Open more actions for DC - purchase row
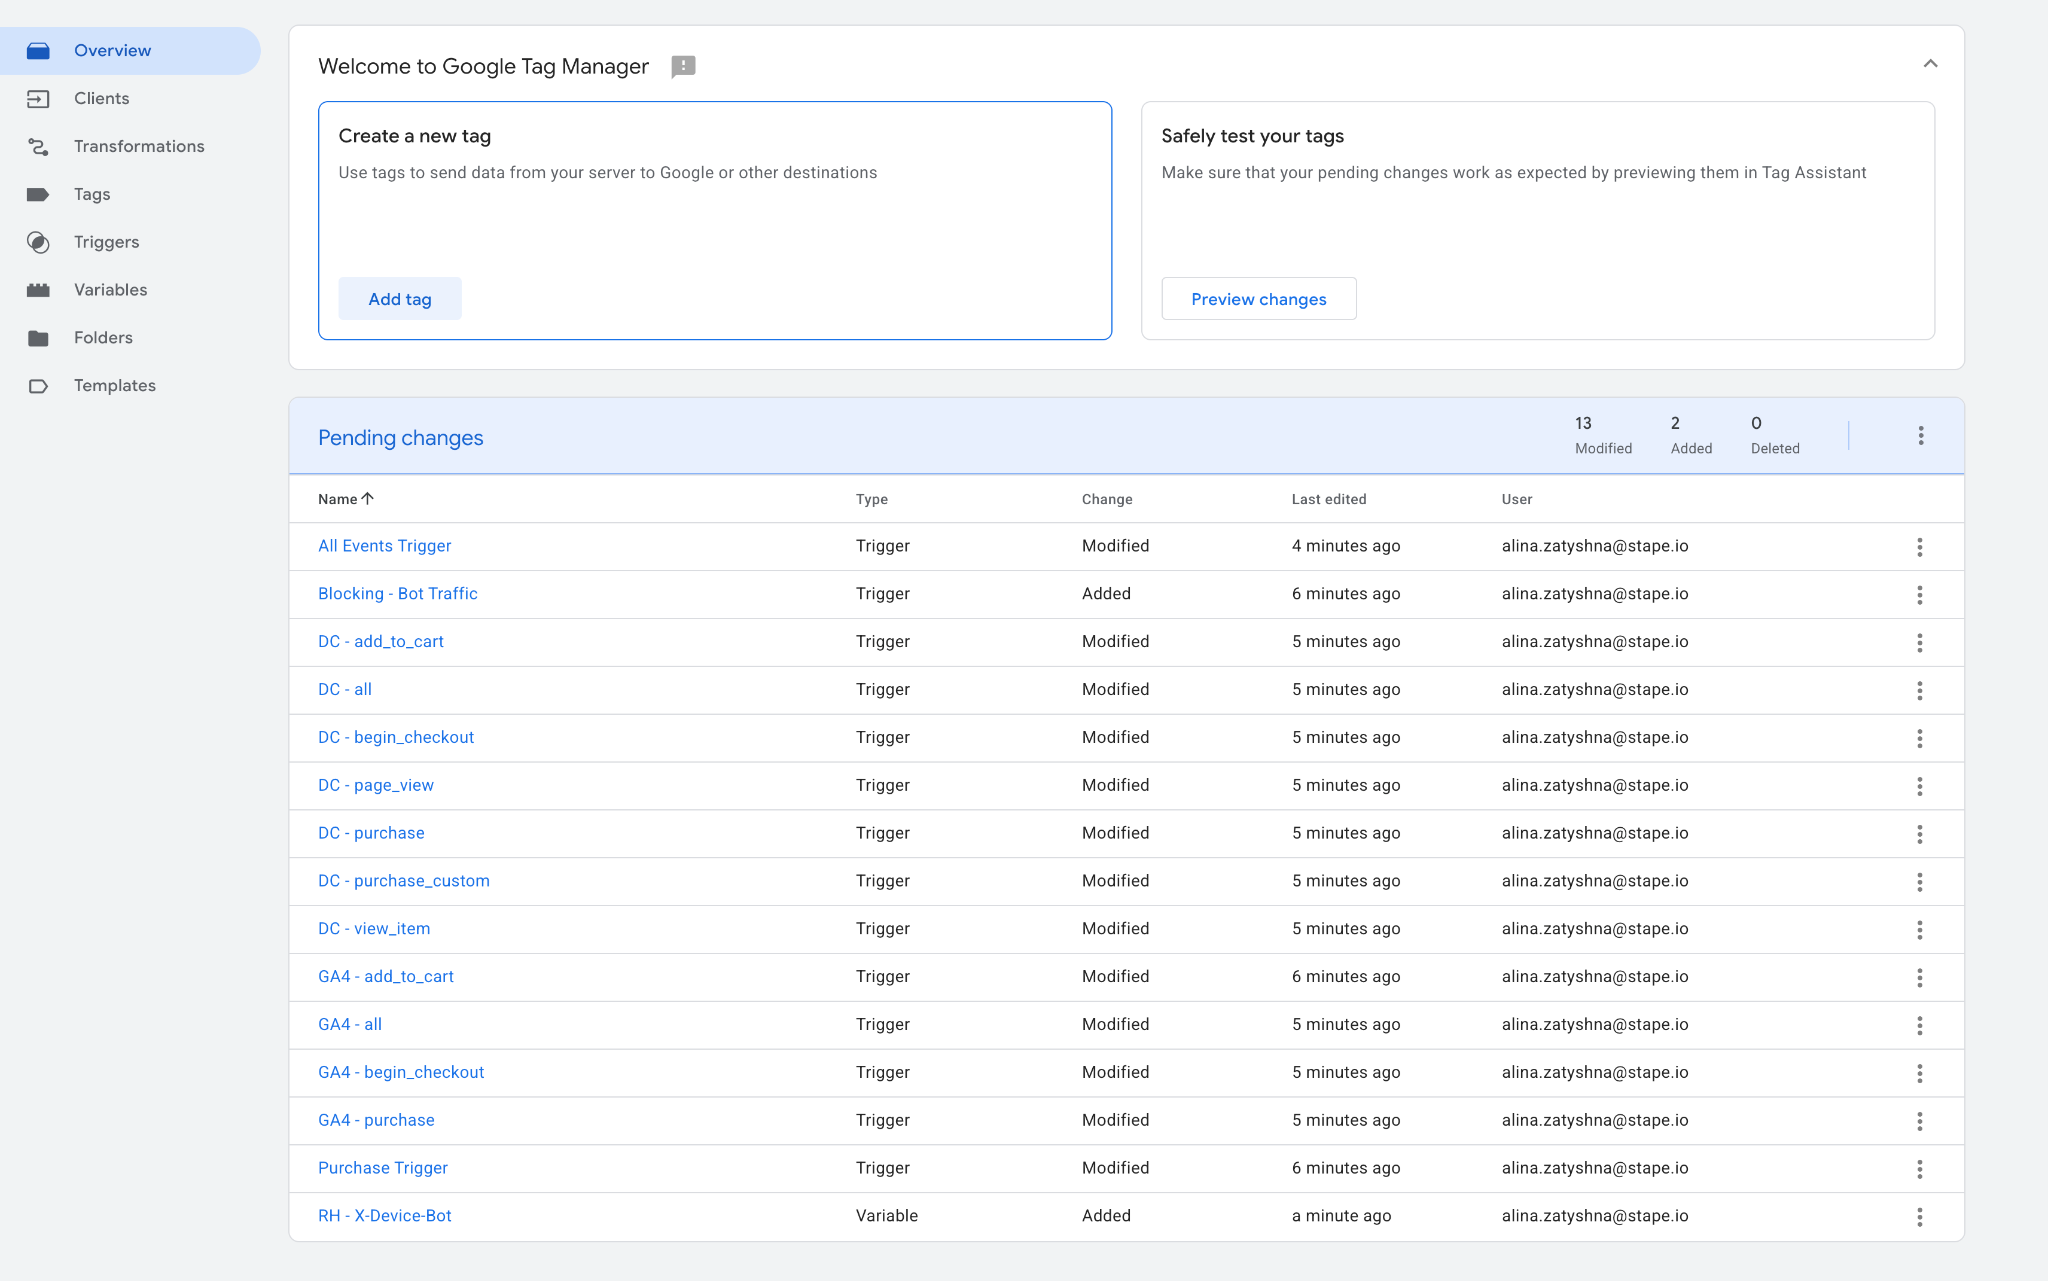The width and height of the screenshot is (2048, 1281). click(x=1919, y=834)
